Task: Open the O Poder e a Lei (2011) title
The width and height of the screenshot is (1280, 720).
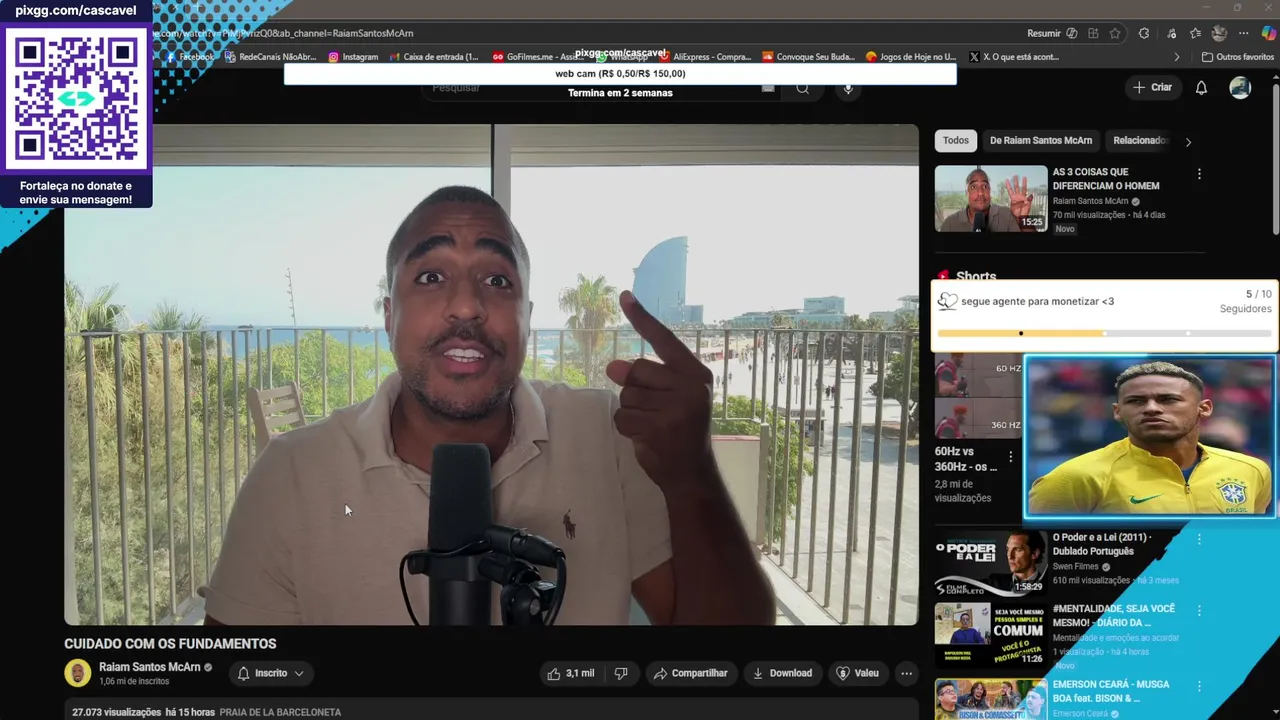Action: [1102, 544]
